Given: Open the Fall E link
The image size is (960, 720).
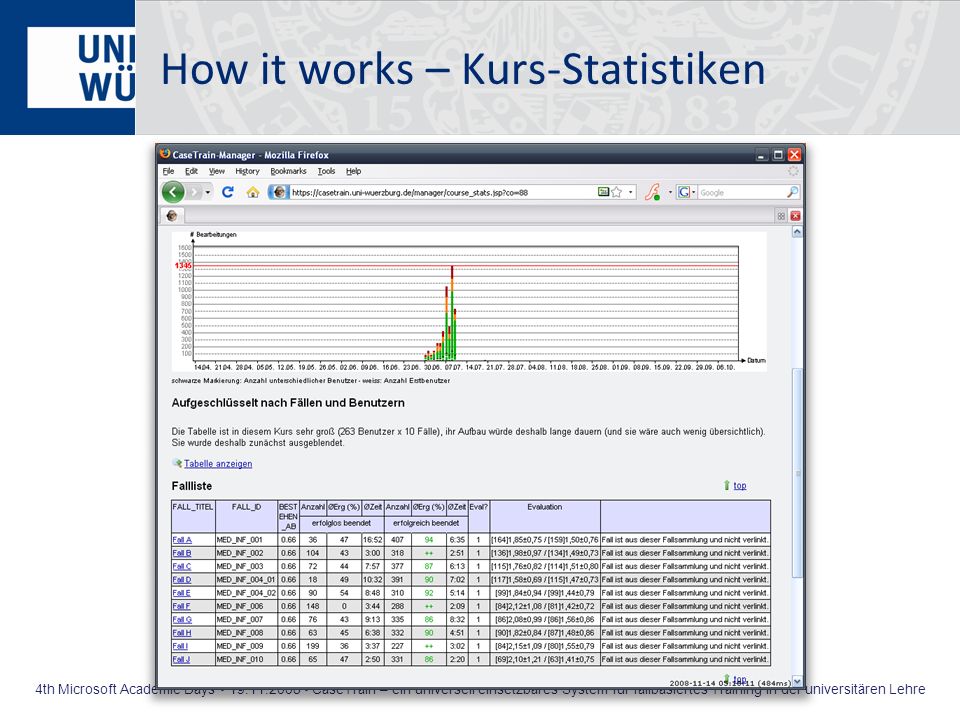Looking at the screenshot, I should (181, 593).
